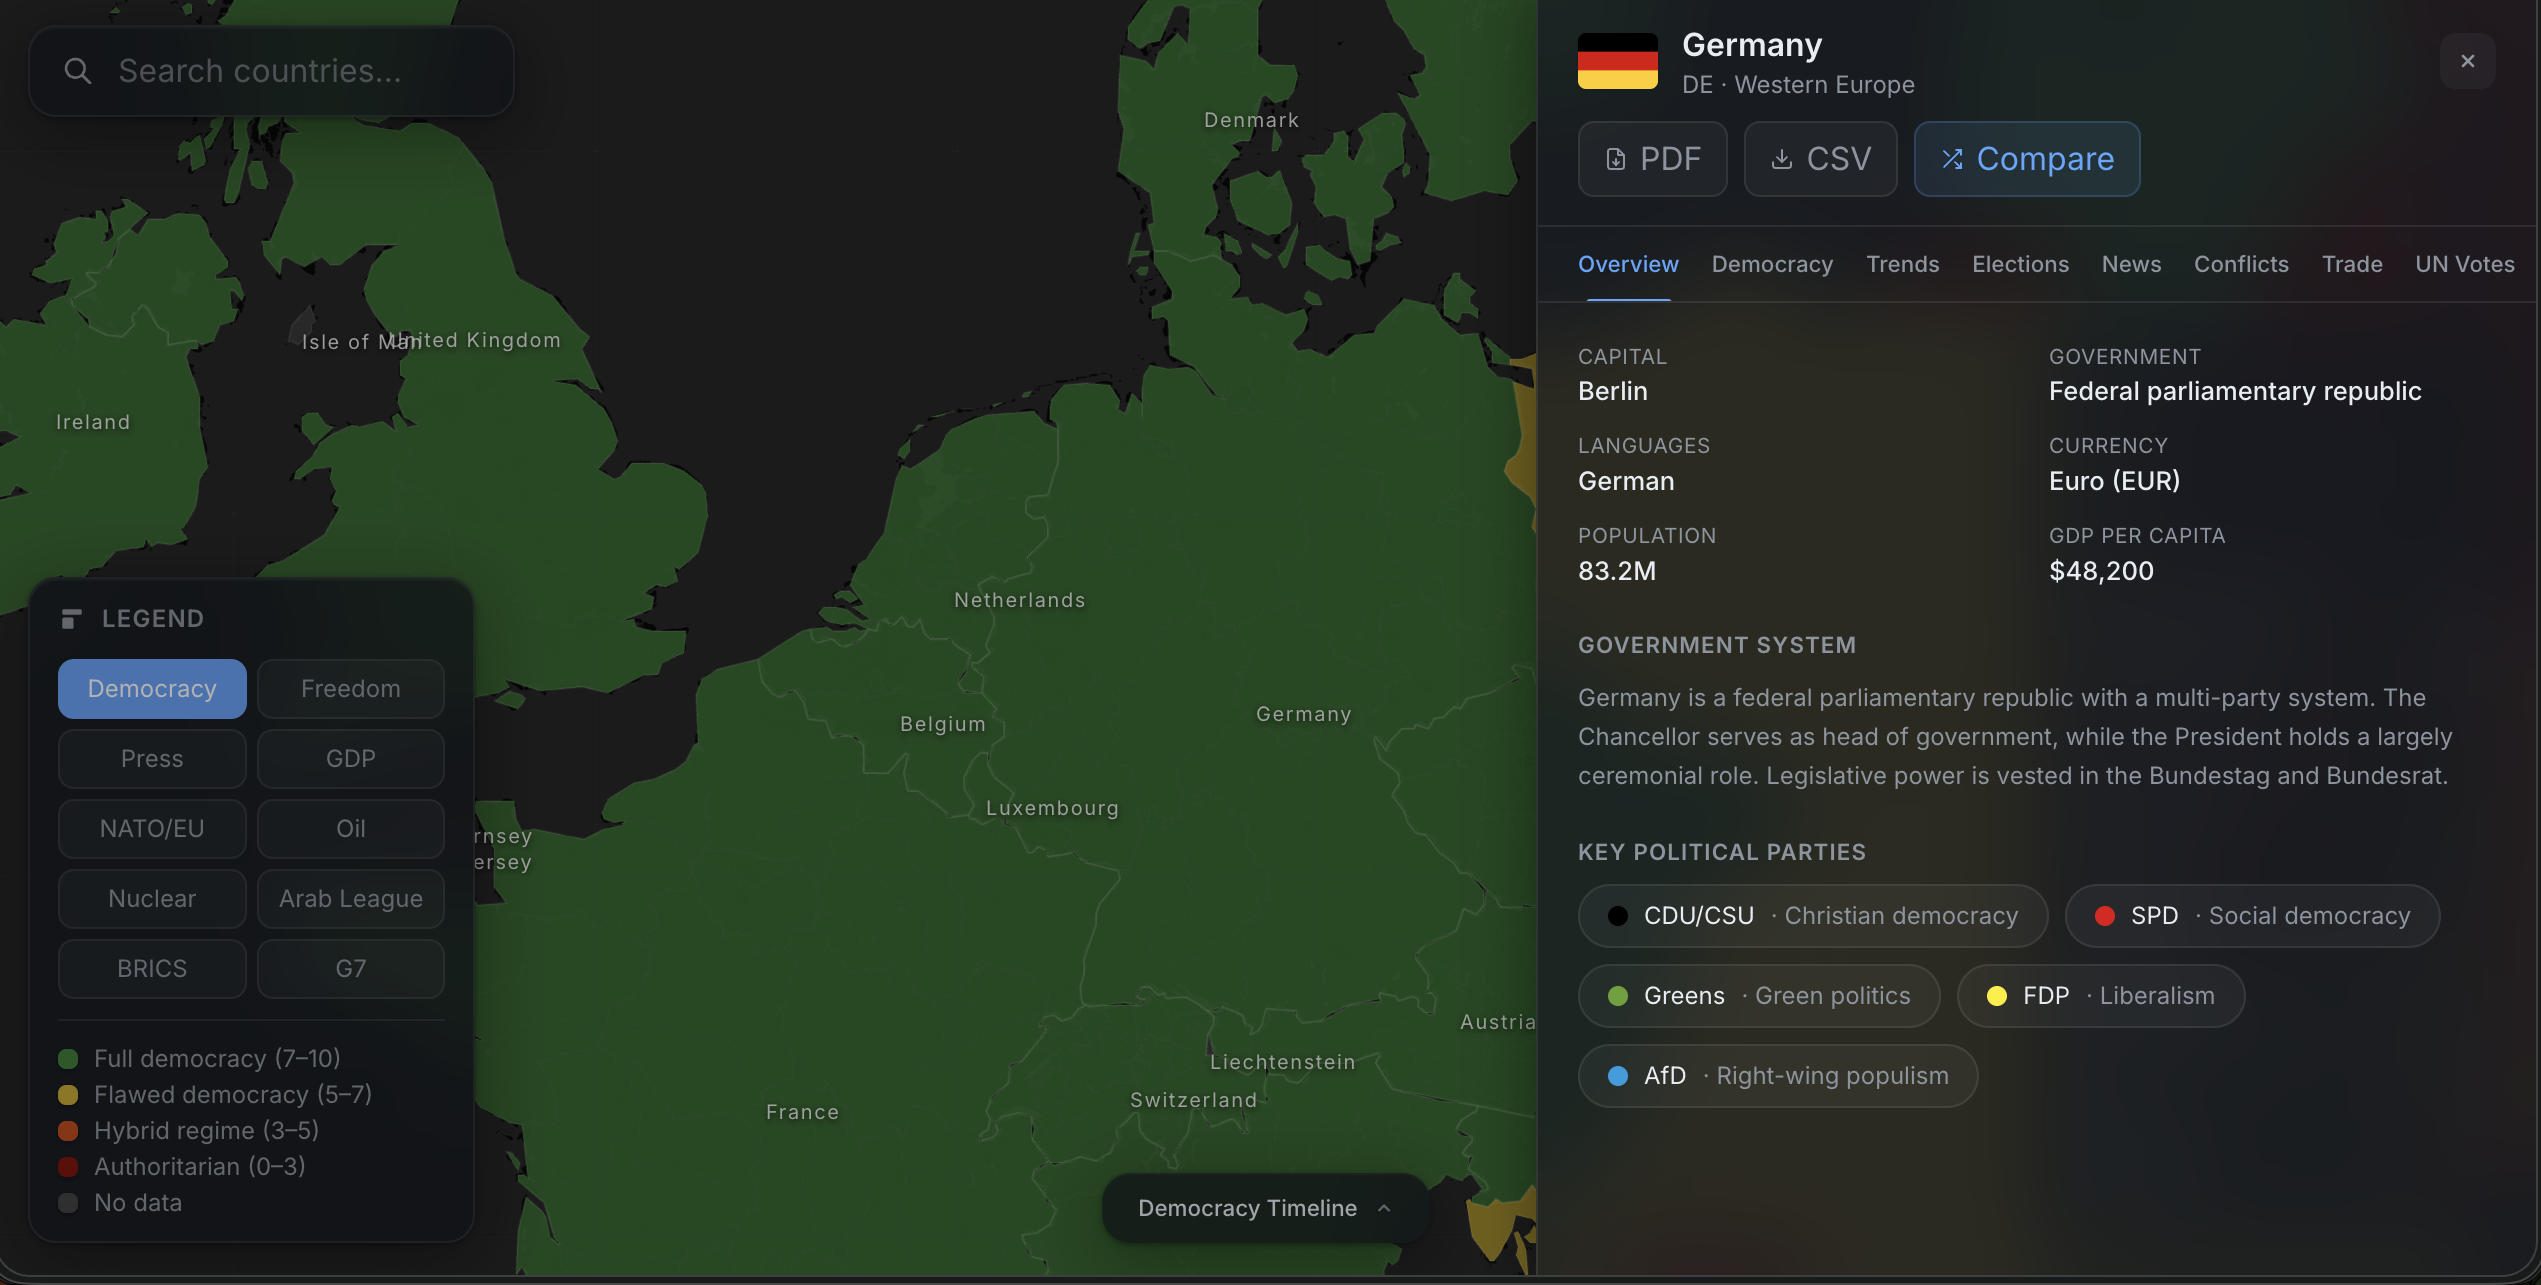Enable the NATO/EU map overlay
This screenshot has width=2541, height=1285.
click(x=152, y=829)
